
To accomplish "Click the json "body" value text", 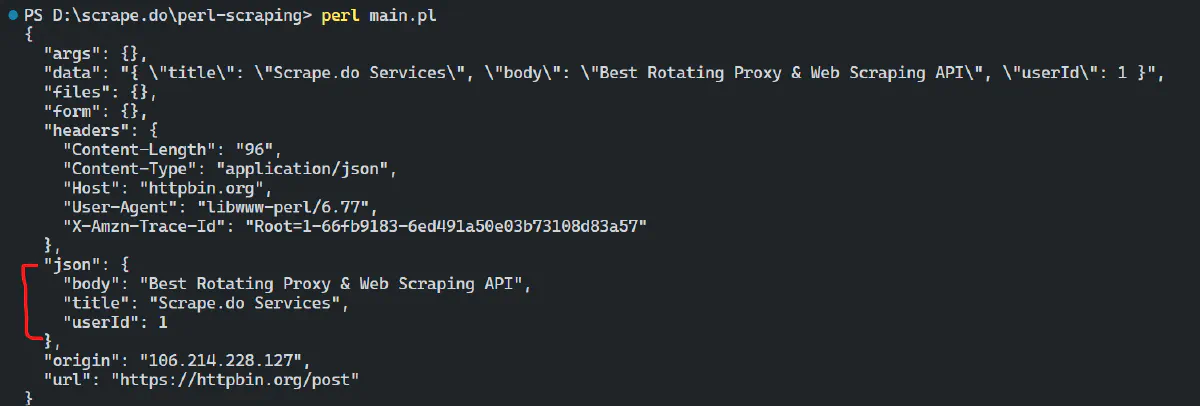I will point(333,284).
